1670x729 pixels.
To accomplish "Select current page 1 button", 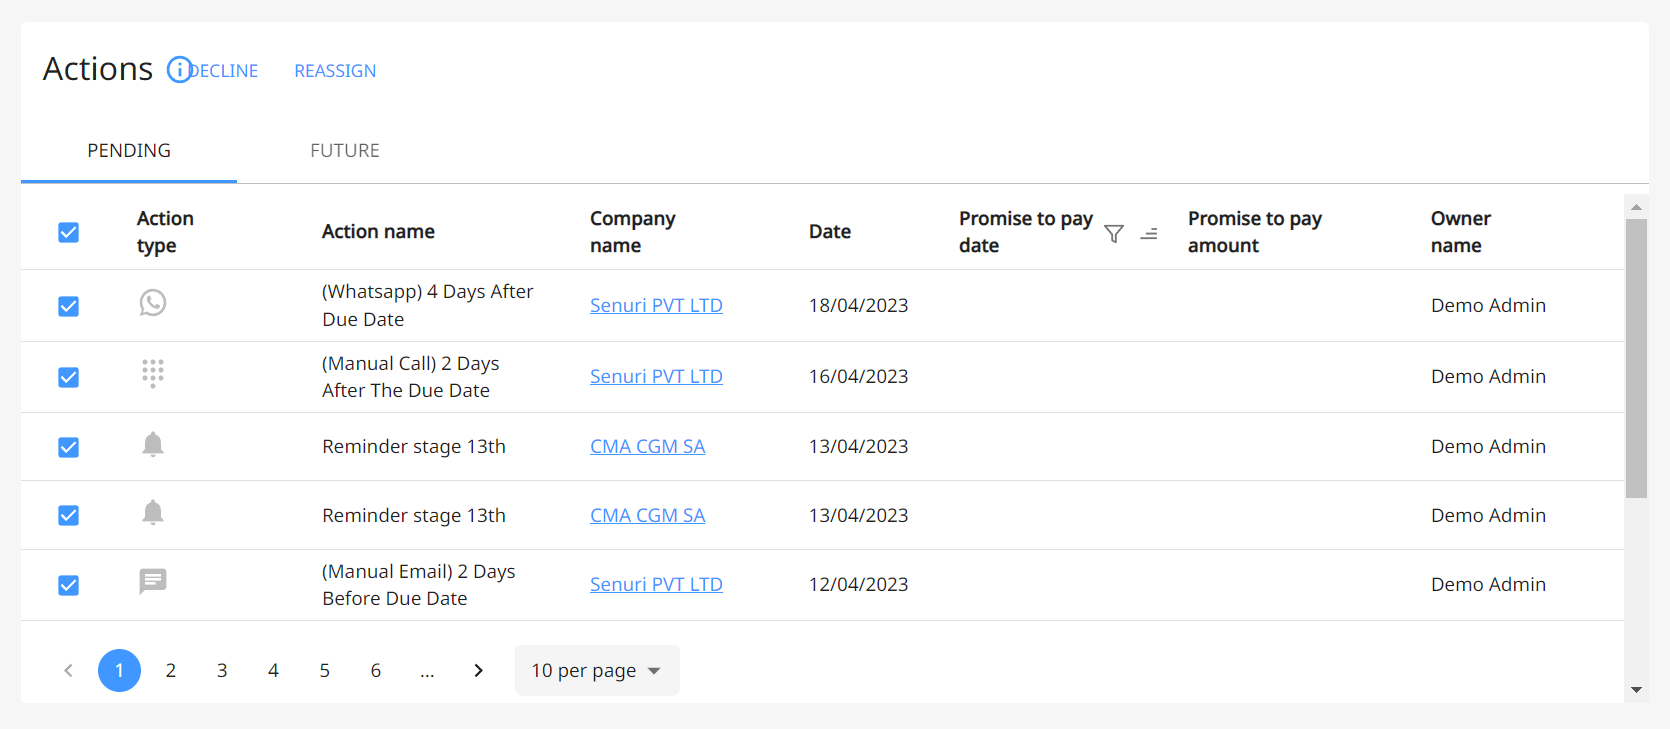I will [119, 670].
